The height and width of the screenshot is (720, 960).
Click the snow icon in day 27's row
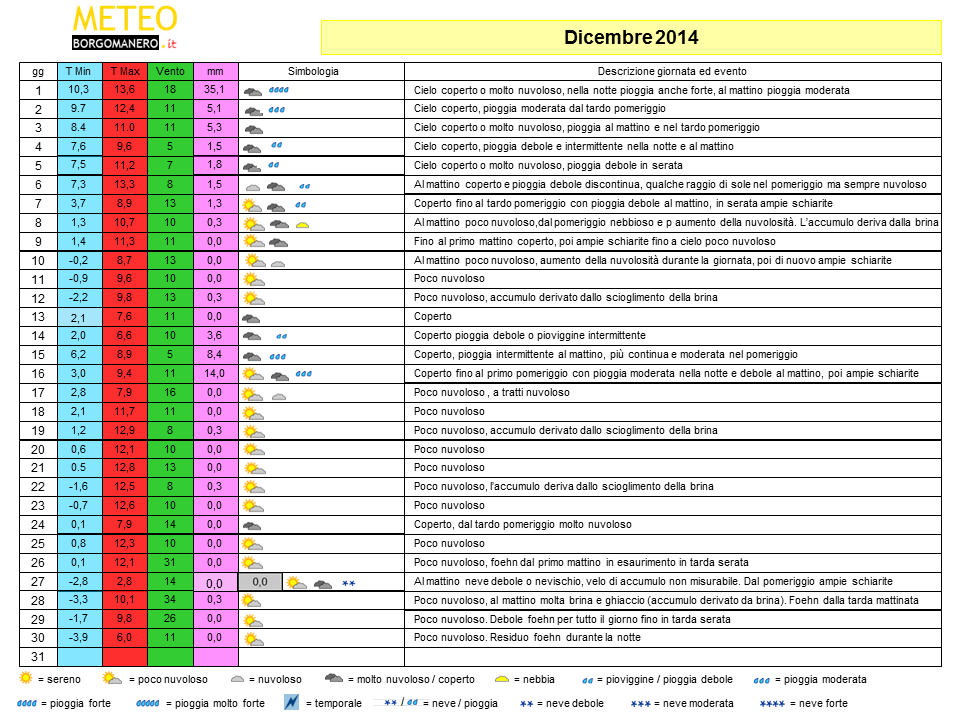(x=348, y=583)
